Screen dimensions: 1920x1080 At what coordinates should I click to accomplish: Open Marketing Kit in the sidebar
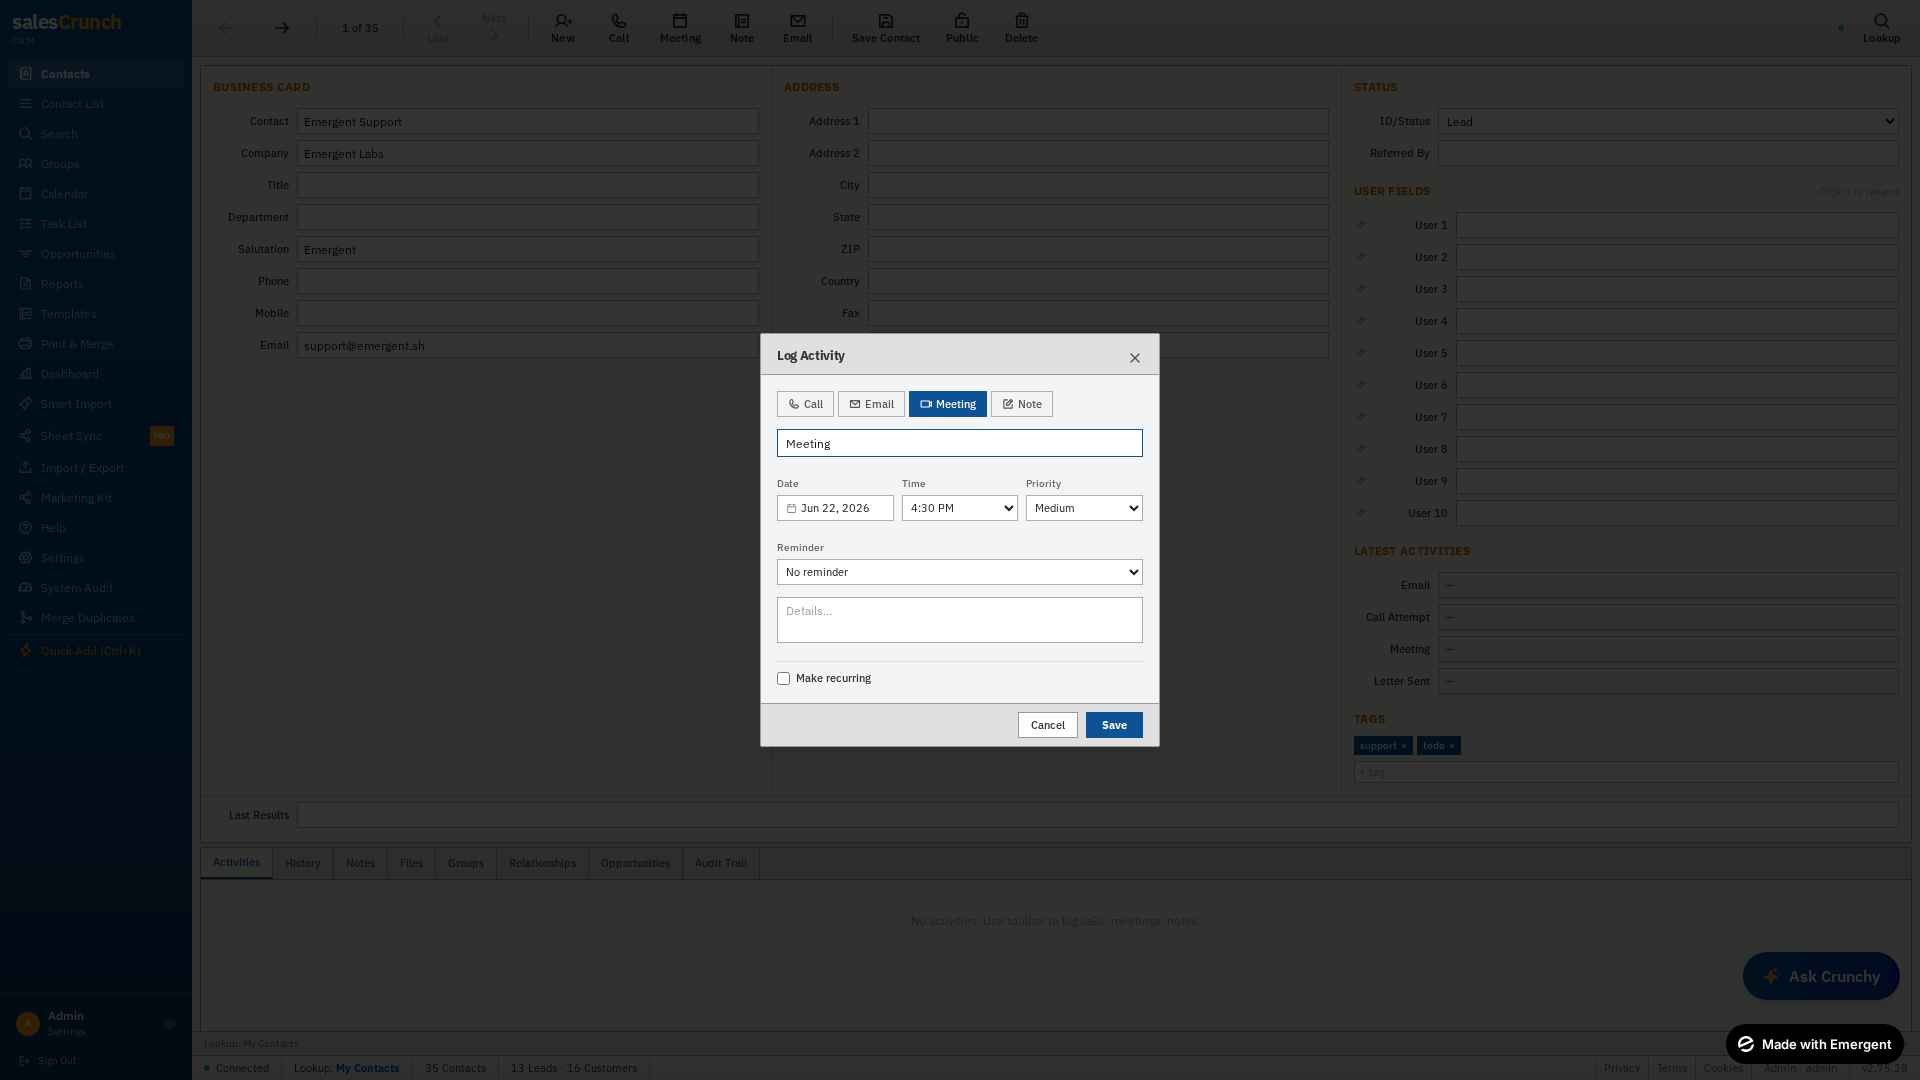tap(96, 498)
